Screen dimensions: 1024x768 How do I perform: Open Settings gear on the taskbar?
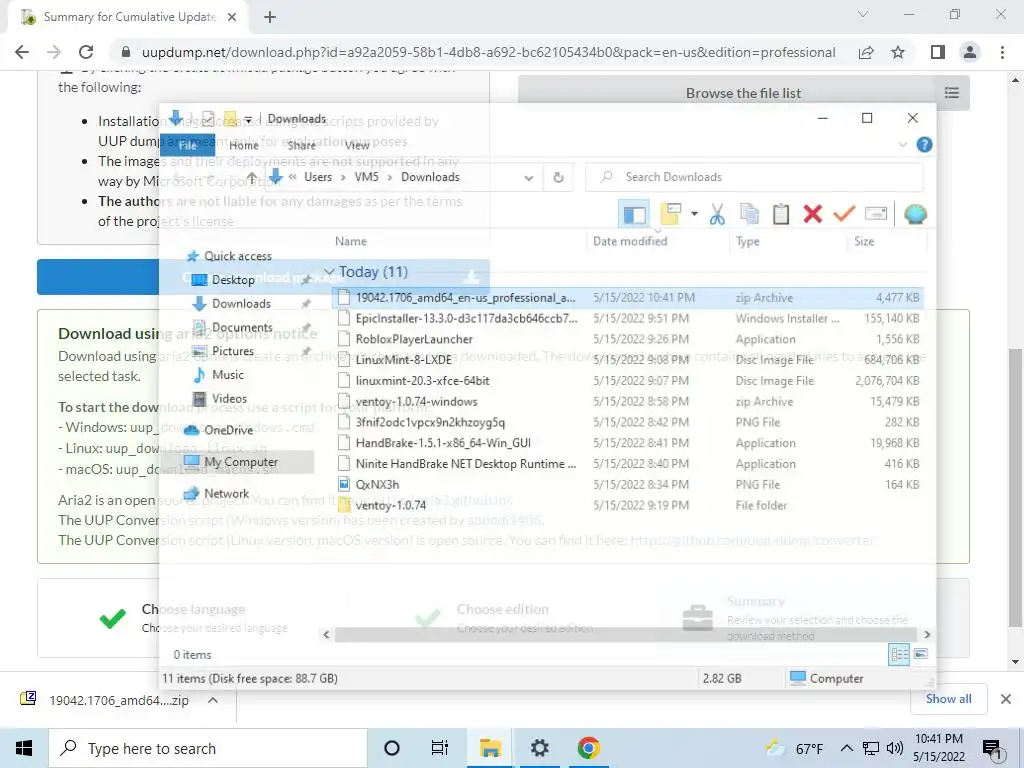pos(539,748)
